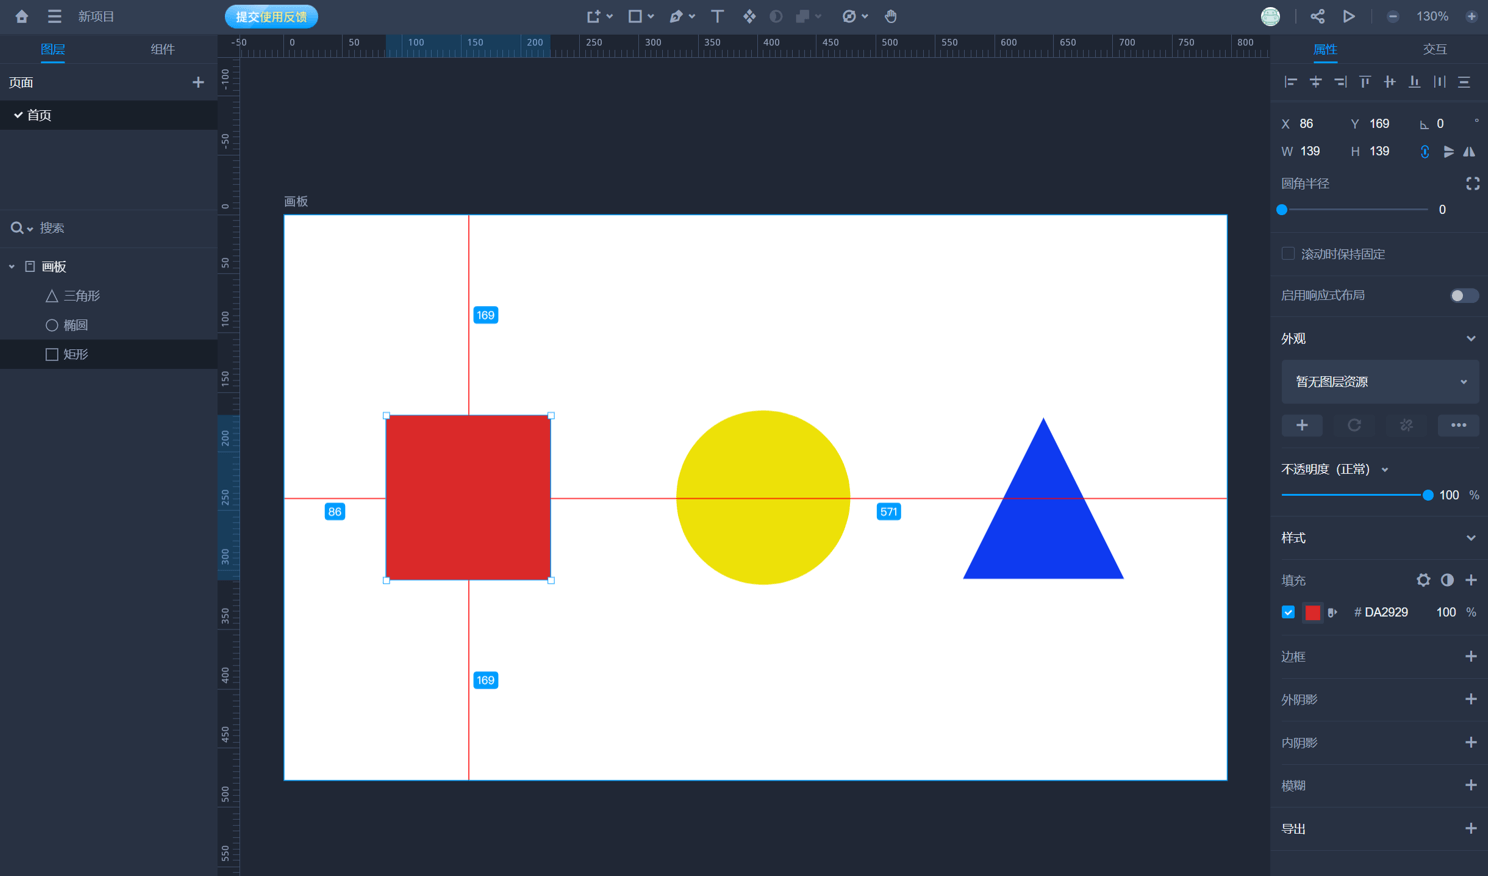
Task: Select the 椭圆 ellipse layer
Action: (x=75, y=325)
